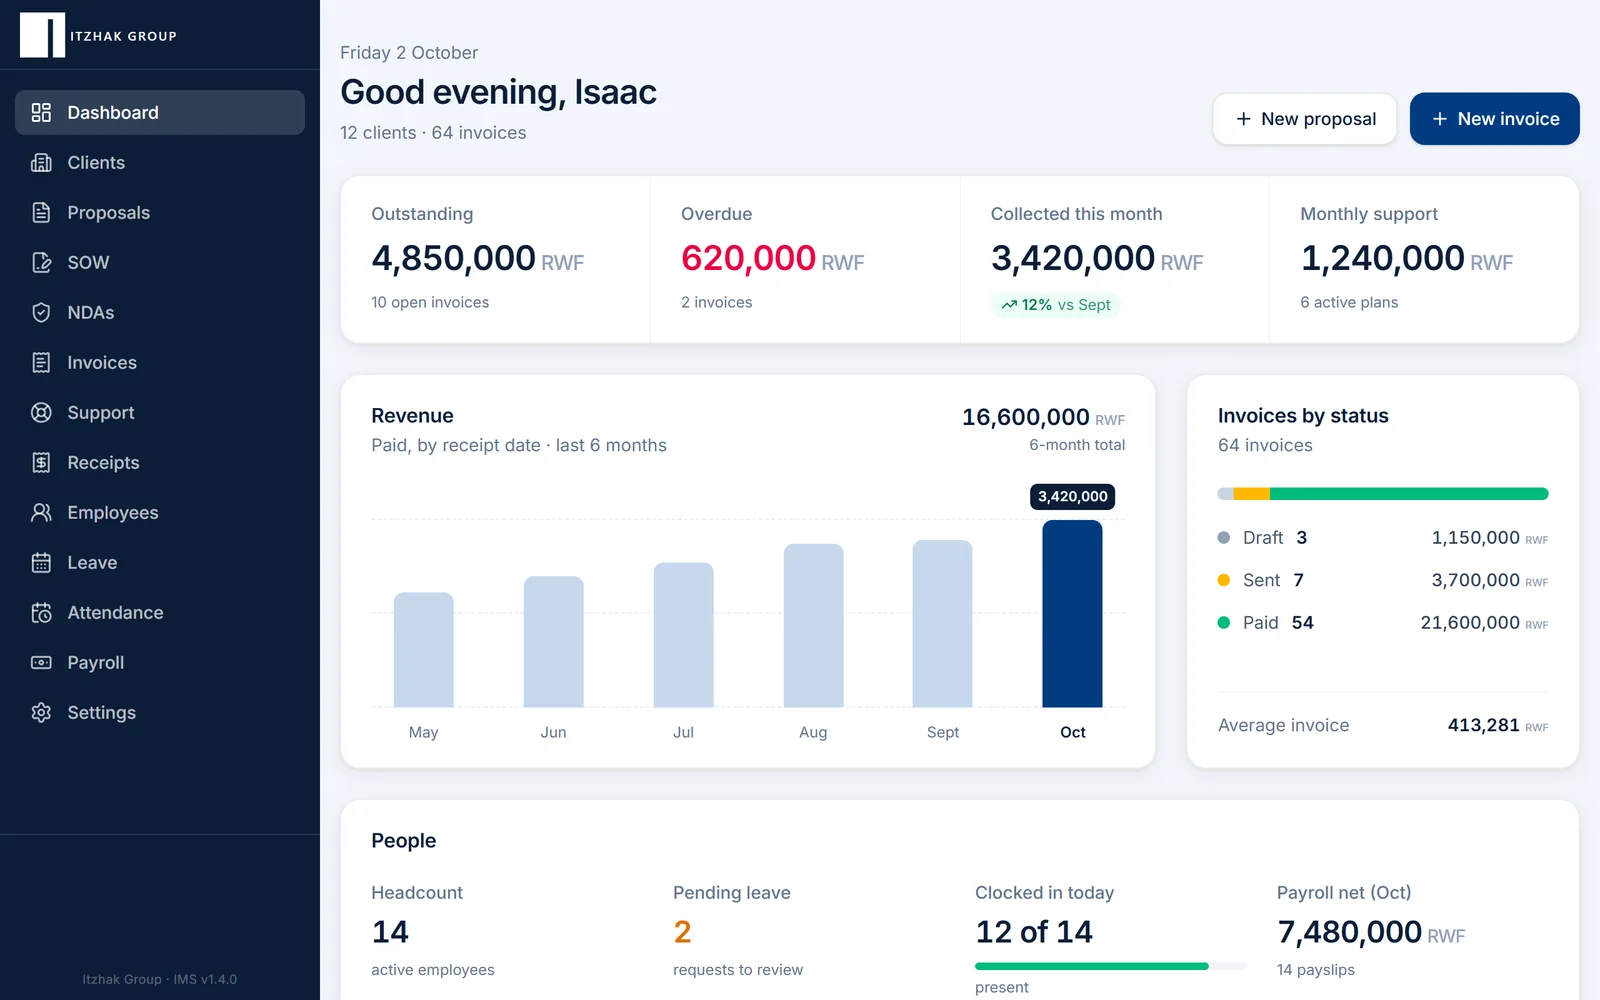This screenshot has width=1600, height=1000.
Task: Click the plus icon in New proposal
Action: coord(1243,119)
